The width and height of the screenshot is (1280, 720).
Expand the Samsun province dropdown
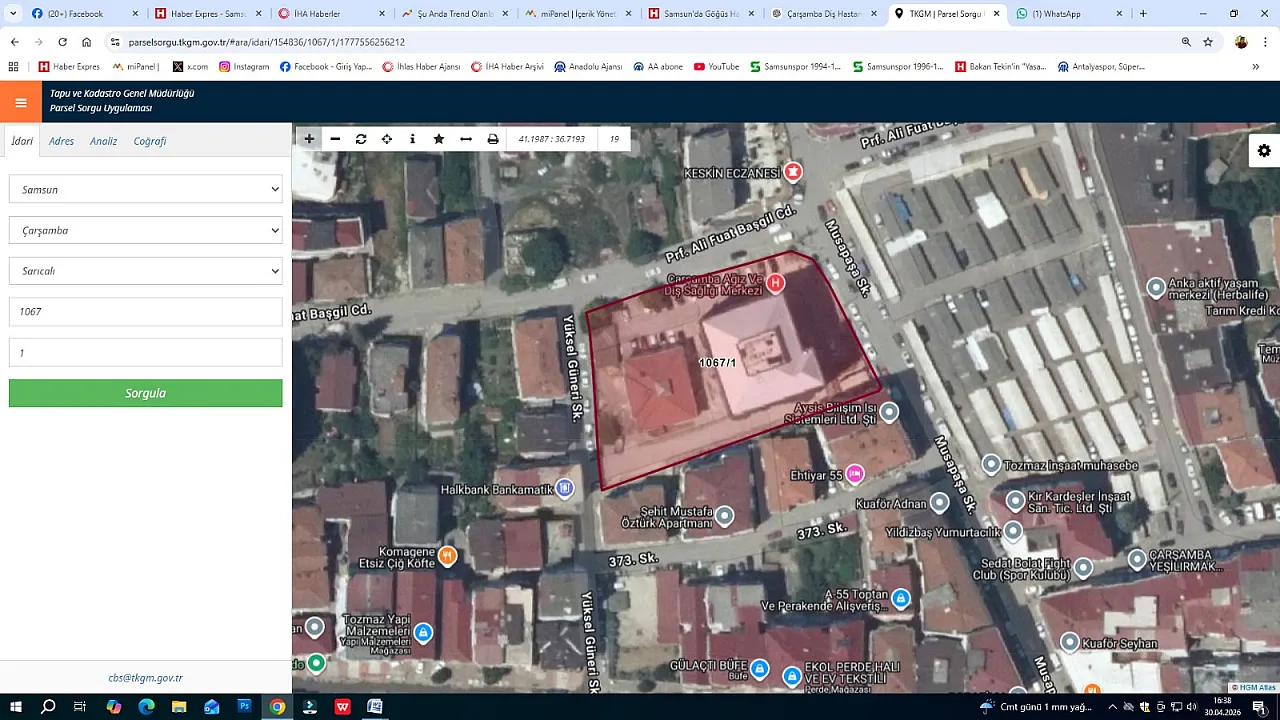(x=146, y=189)
